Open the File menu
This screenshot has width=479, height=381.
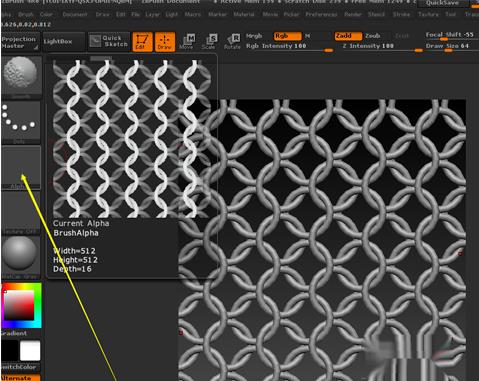[x=135, y=15]
